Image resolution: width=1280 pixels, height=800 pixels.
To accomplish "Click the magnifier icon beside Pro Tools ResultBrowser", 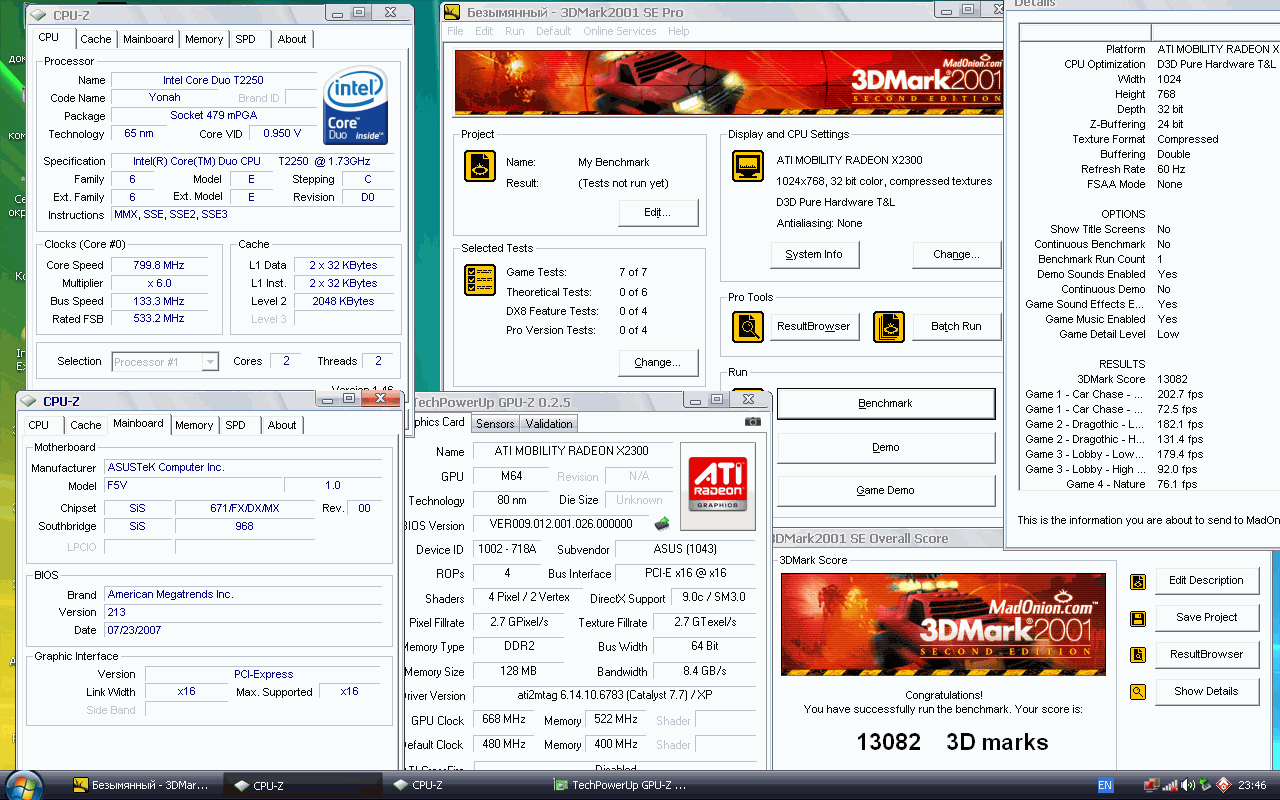I will (748, 326).
